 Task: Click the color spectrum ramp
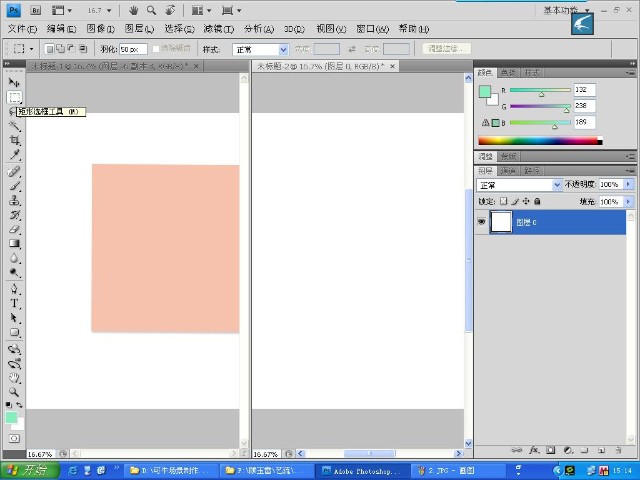(x=540, y=141)
